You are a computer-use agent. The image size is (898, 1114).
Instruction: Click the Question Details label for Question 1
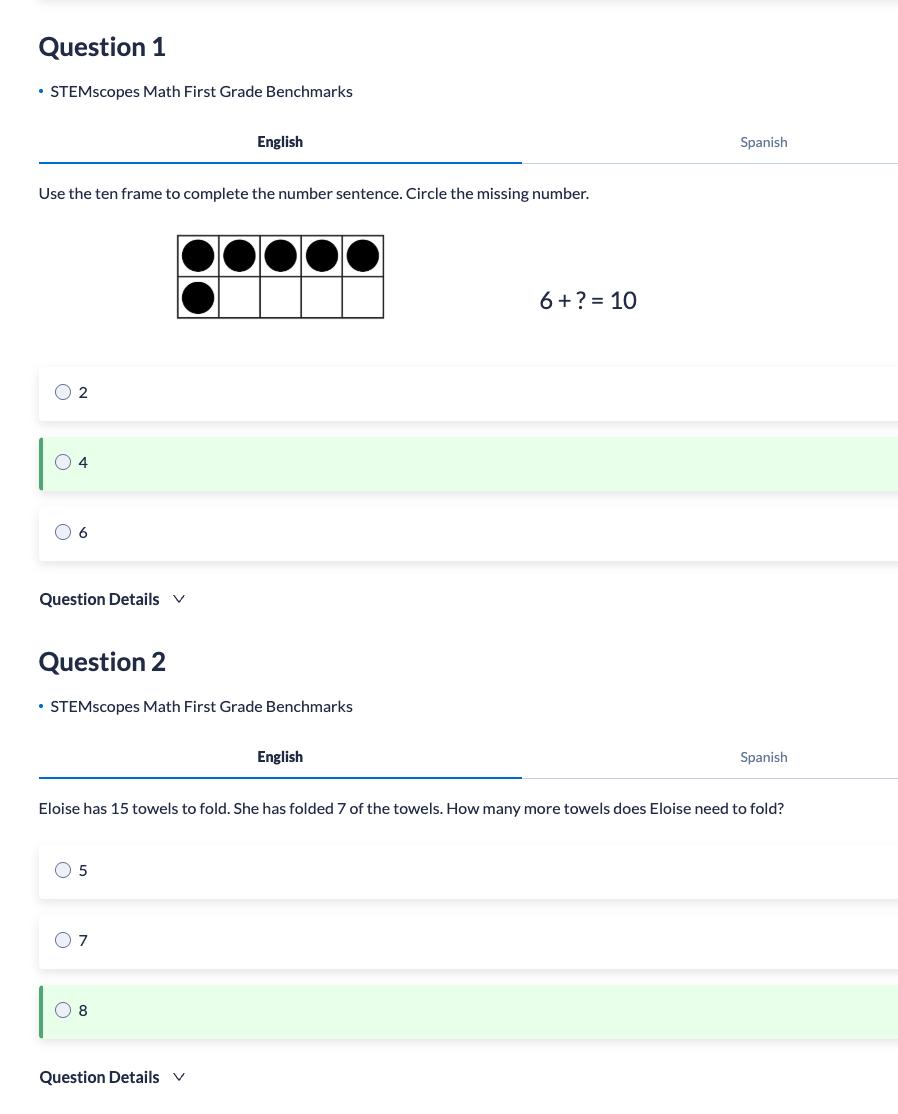[99, 600]
